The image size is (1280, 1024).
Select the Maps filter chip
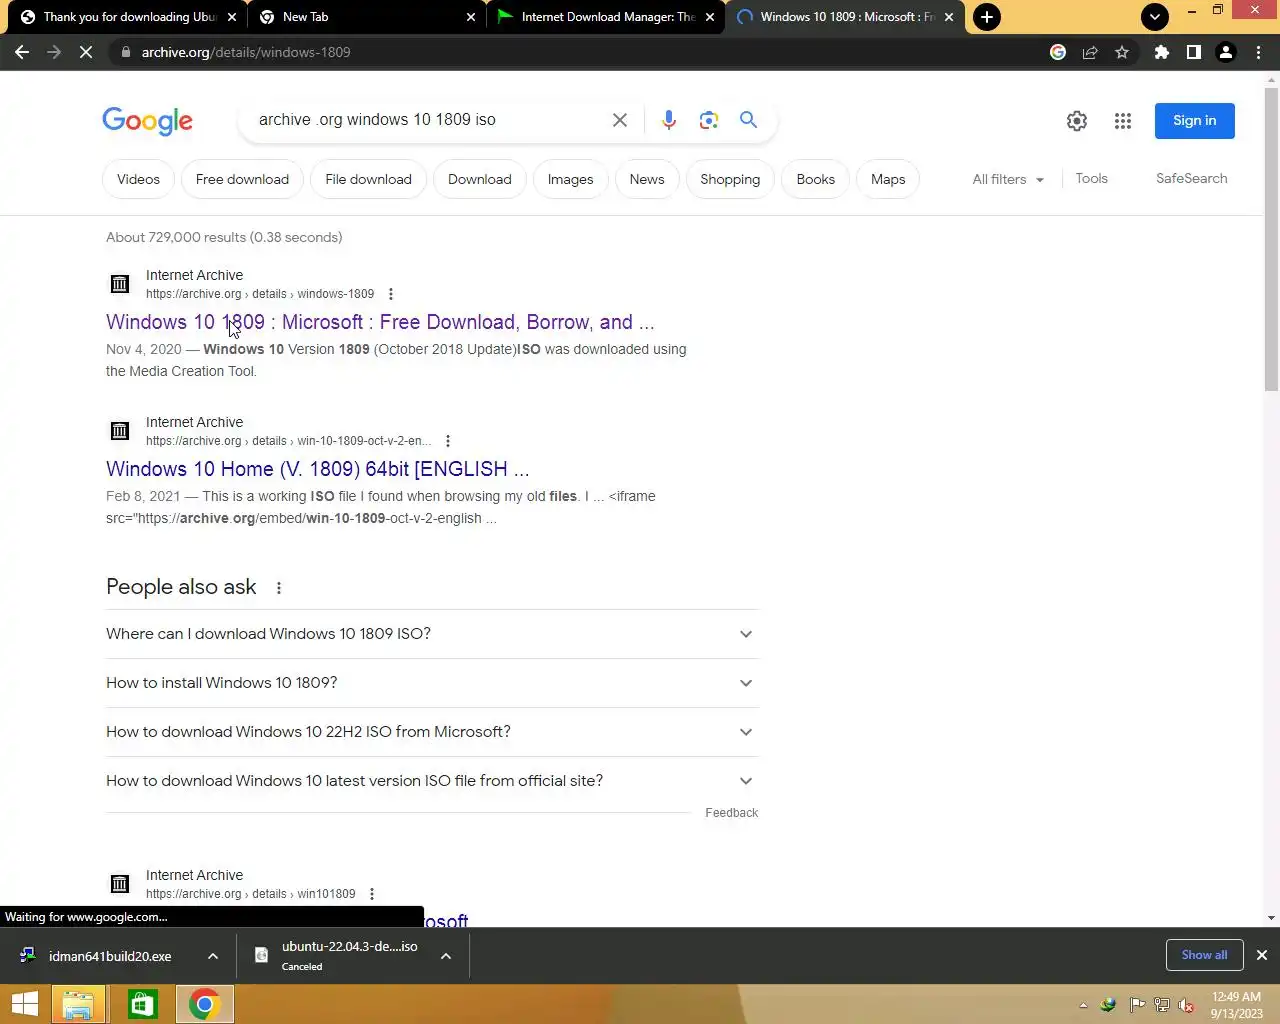(888, 180)
